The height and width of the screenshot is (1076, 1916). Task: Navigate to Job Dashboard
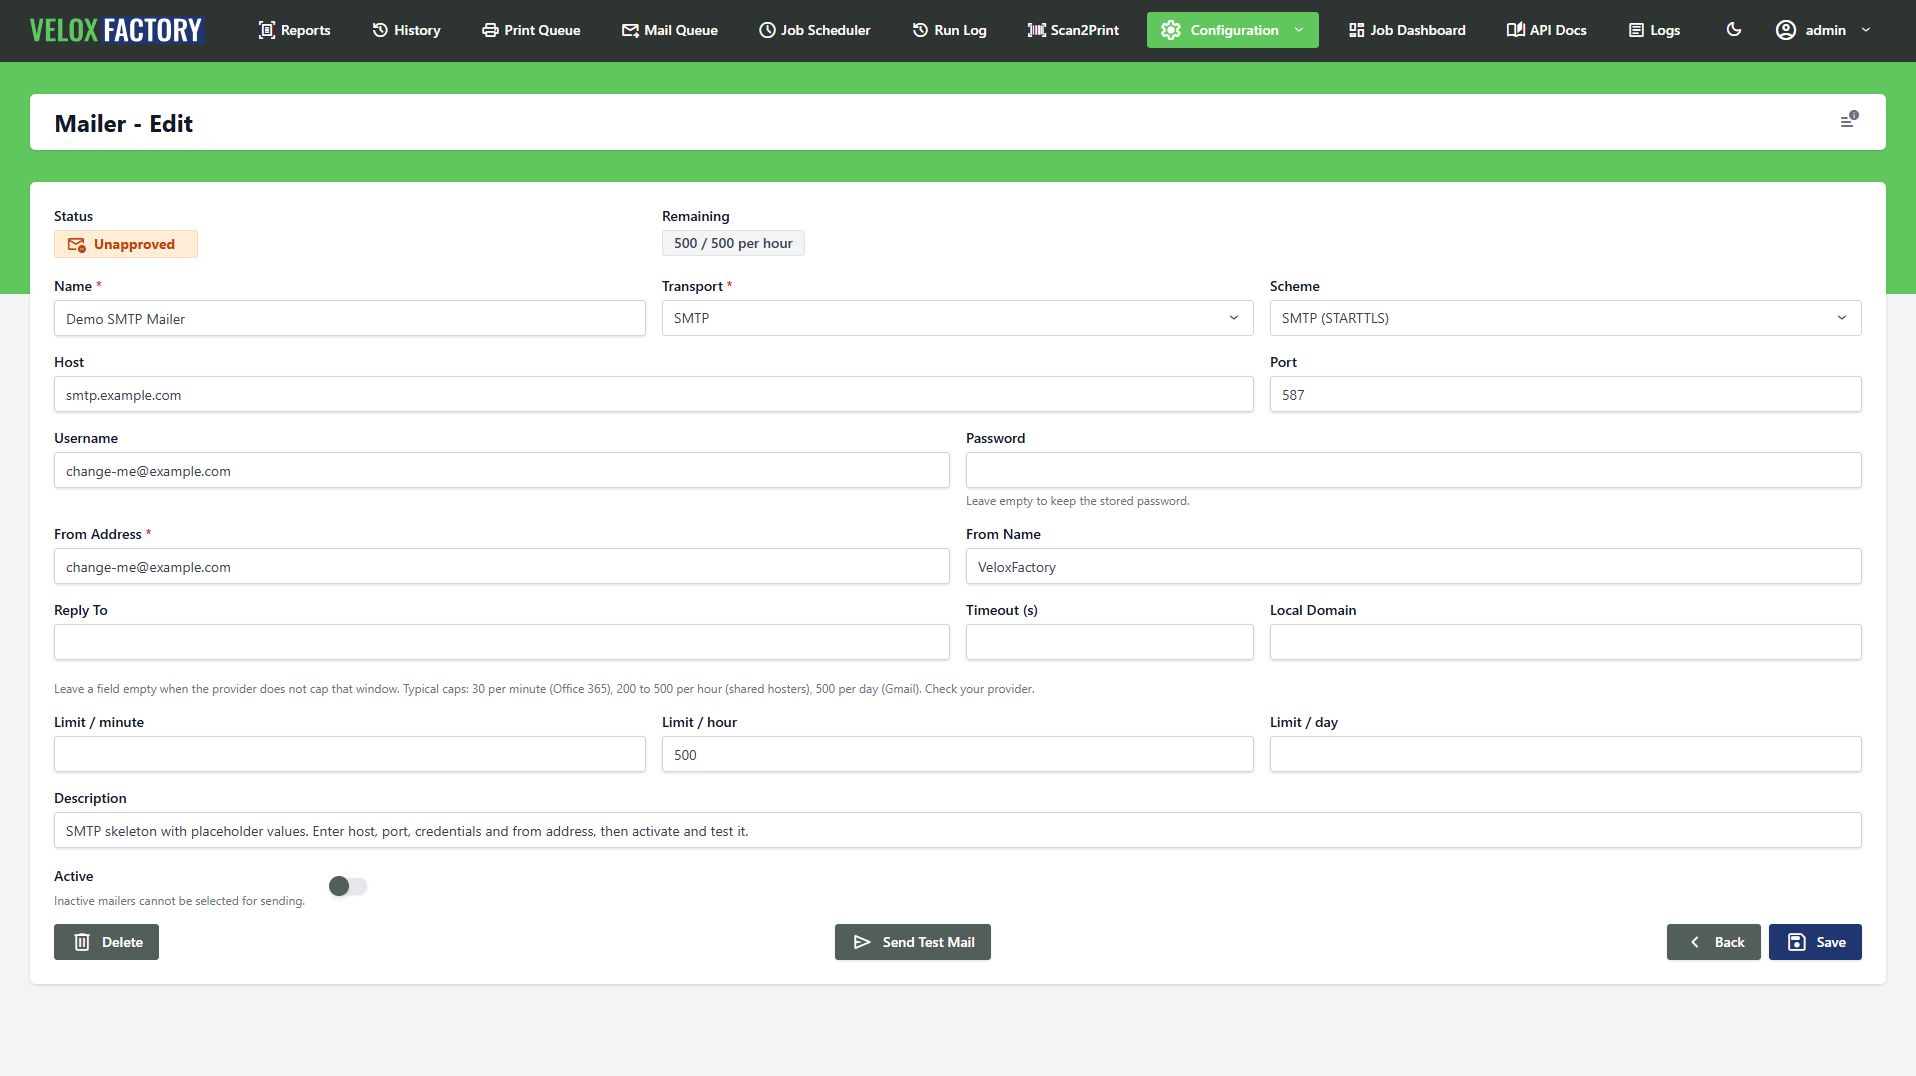pyautogui.click(x=1406, y=30)
